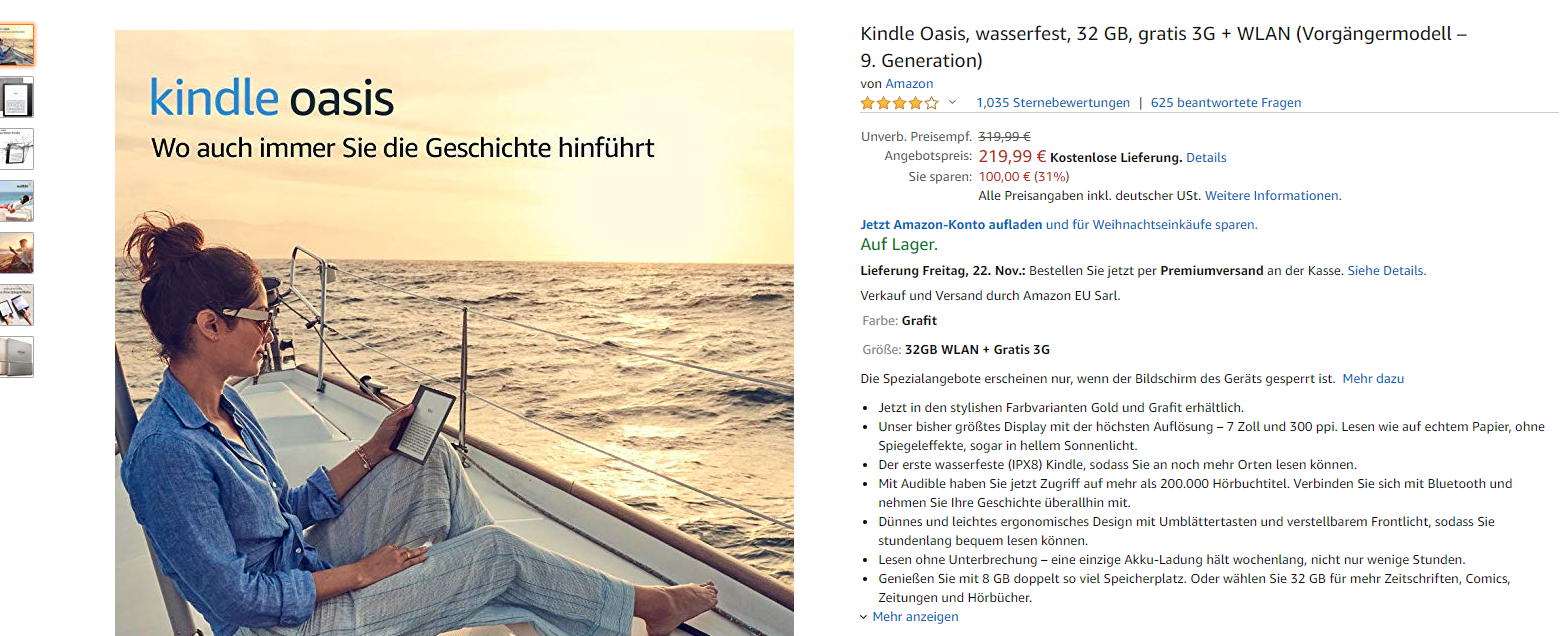Viewport: 1566px width, 636px height.
Task: Expand the rating breakdown dropdown arrow
Action: tap(952, 103)
